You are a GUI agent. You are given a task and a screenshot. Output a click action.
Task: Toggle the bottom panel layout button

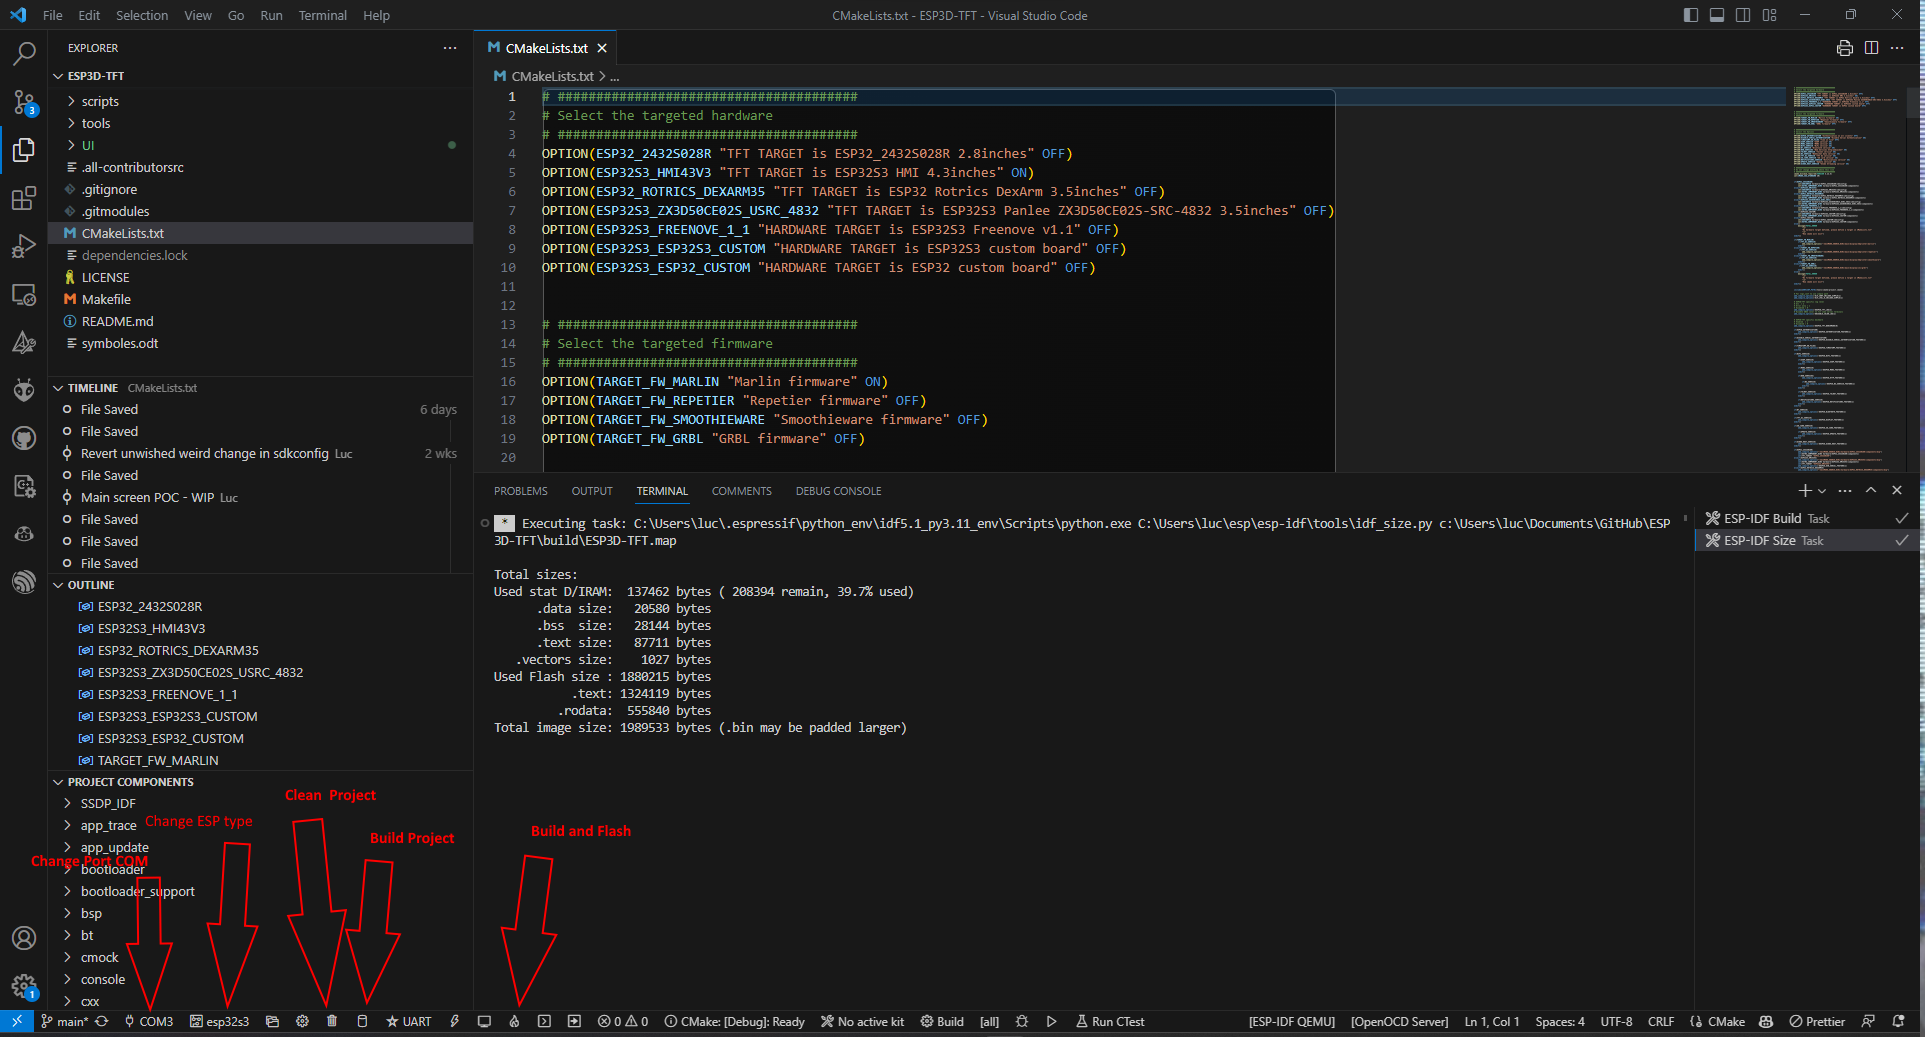[x=1717, y=15]
